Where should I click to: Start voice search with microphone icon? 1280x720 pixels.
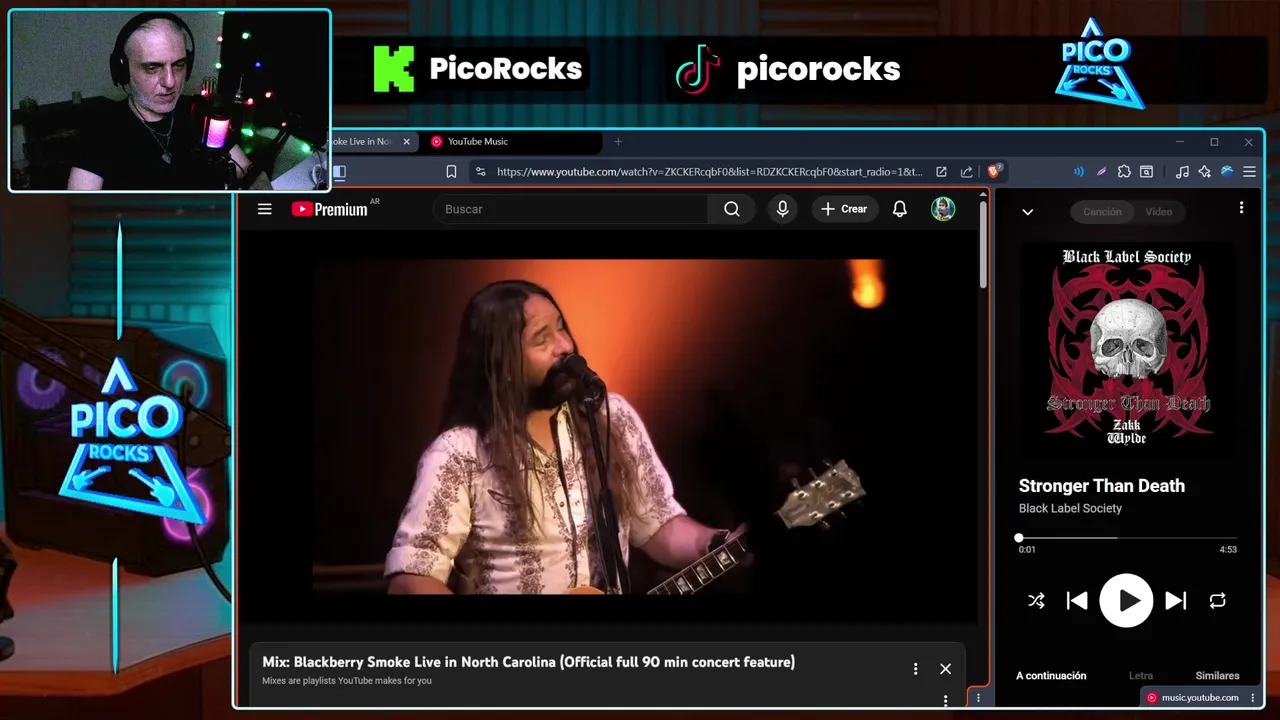(x=782, y=209)
